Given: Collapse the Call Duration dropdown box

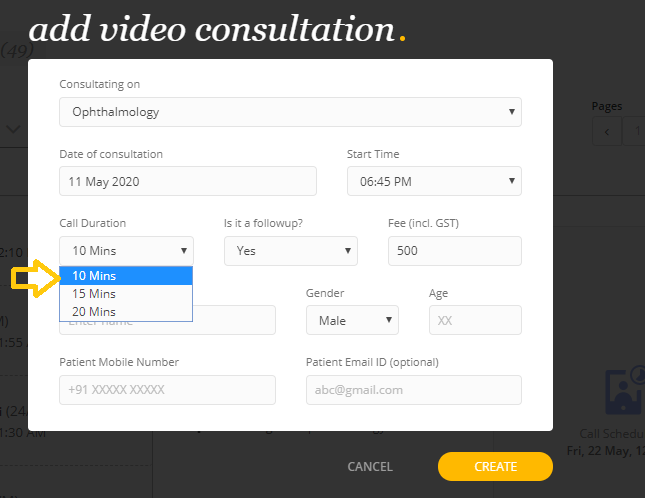Looking at the screenshot, I should coord(126,251).
